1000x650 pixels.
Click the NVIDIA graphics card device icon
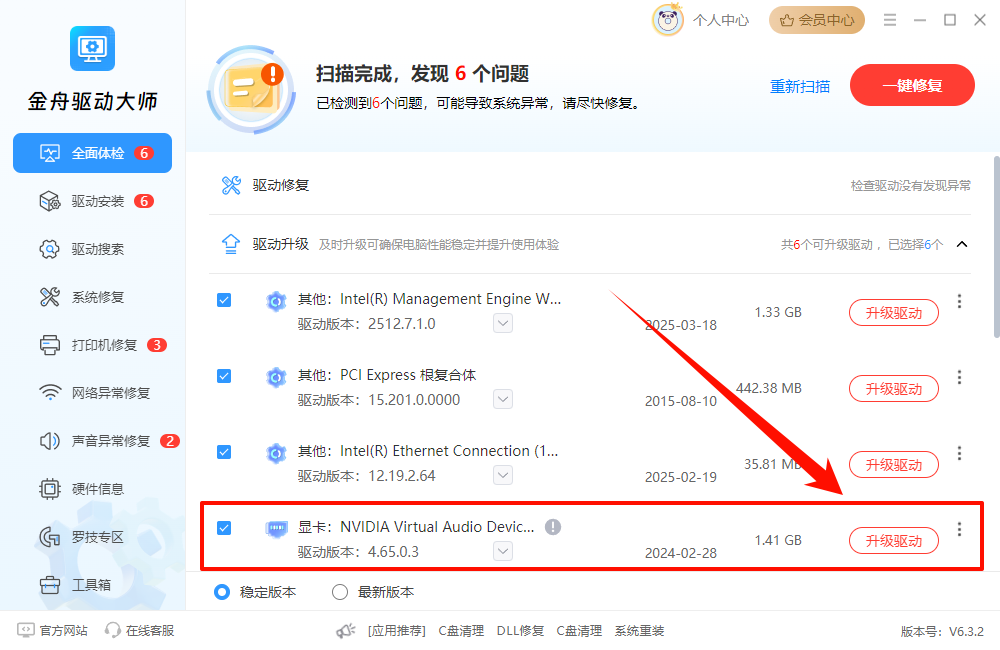[x=276, y=529]
